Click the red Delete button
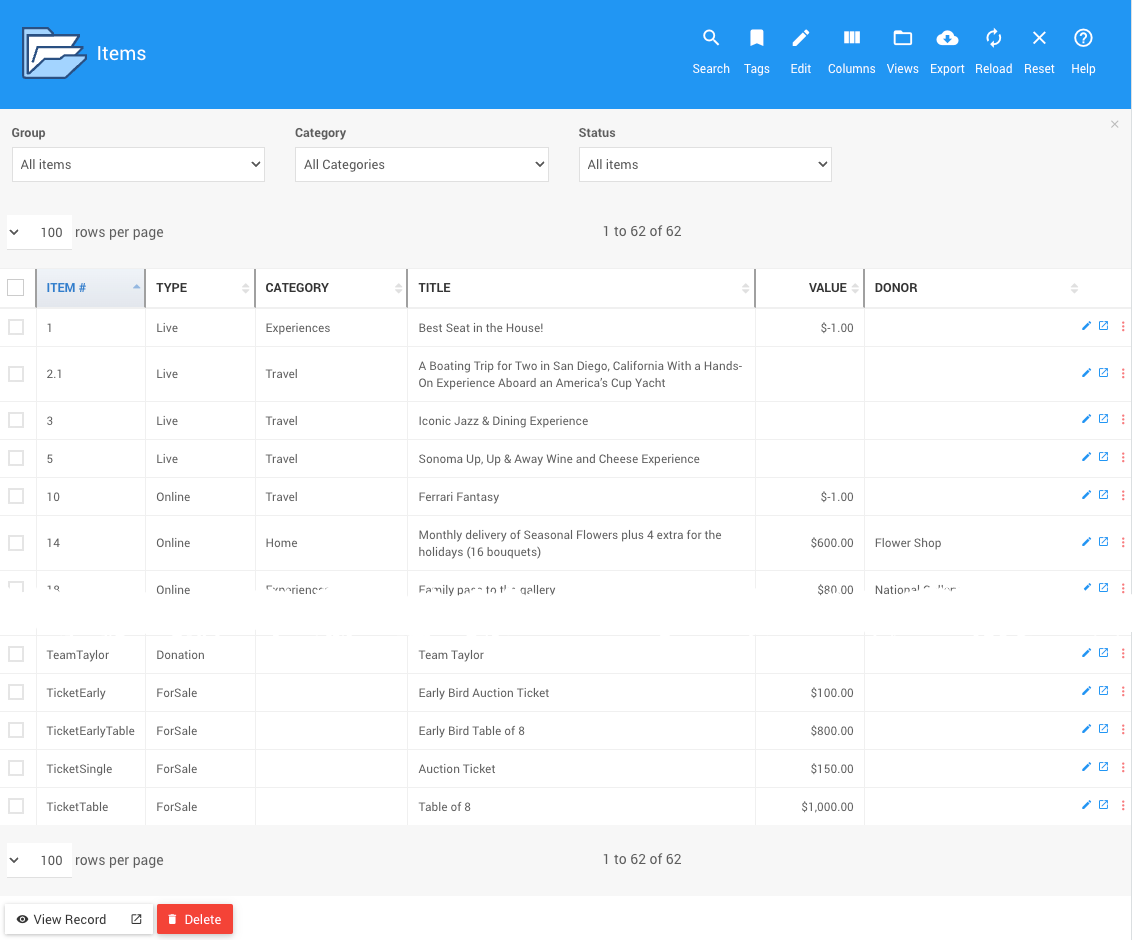 point(195,919)
